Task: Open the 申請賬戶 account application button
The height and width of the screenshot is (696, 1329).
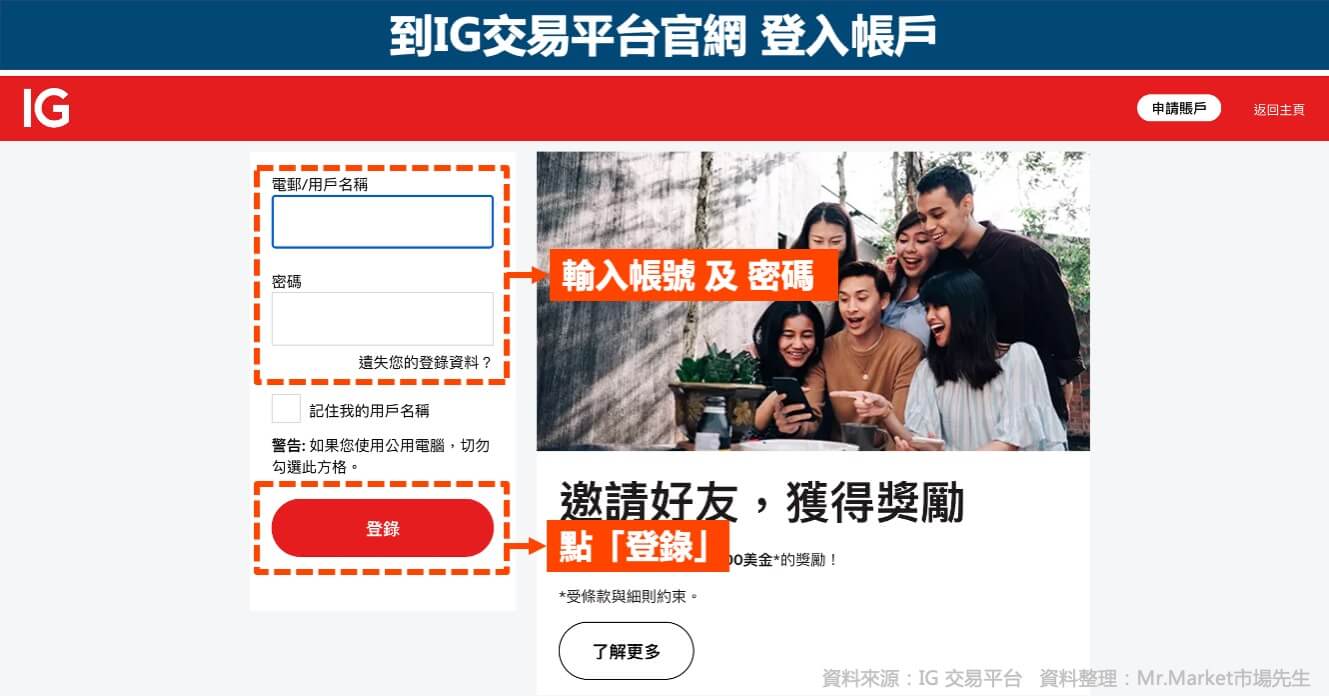Action: (x=1179, y=109)
